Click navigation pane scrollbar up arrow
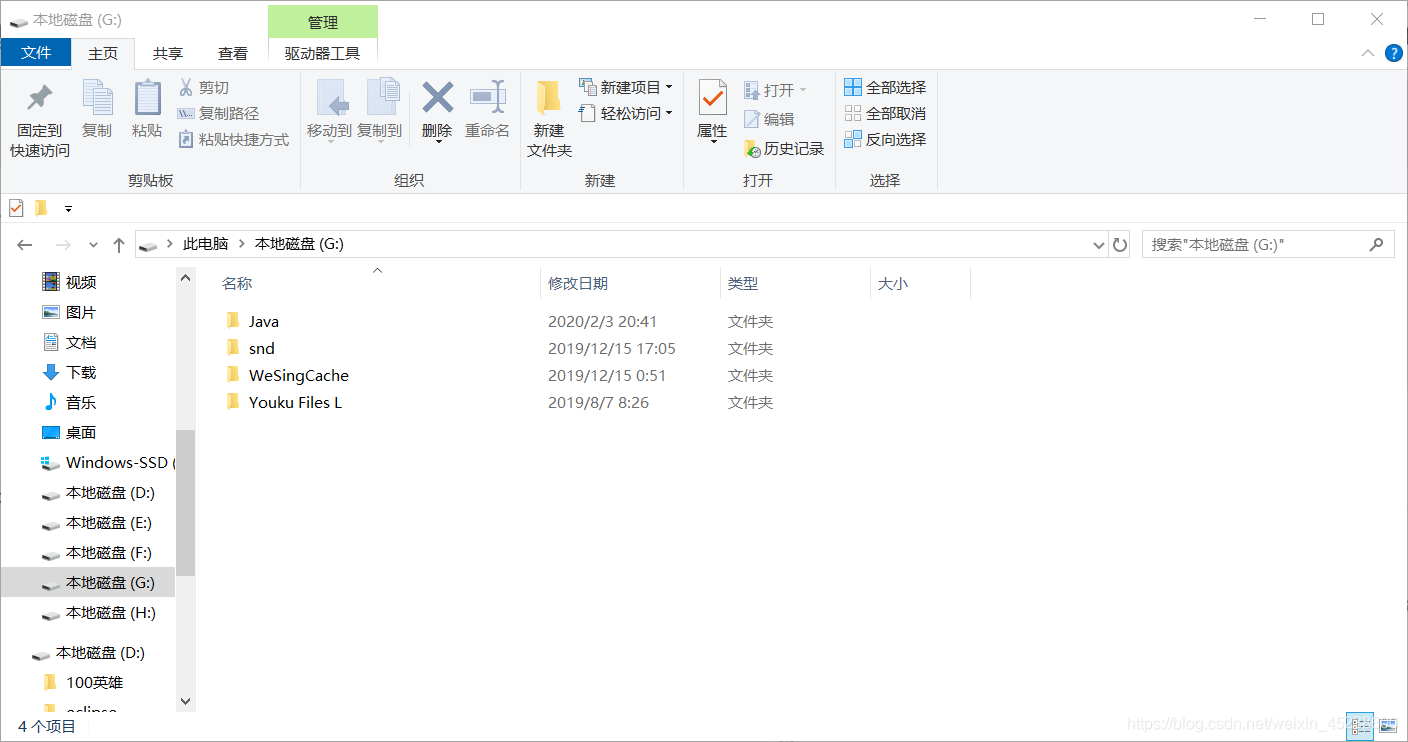This screenshot has width=1408, height=742. [185, 277]
